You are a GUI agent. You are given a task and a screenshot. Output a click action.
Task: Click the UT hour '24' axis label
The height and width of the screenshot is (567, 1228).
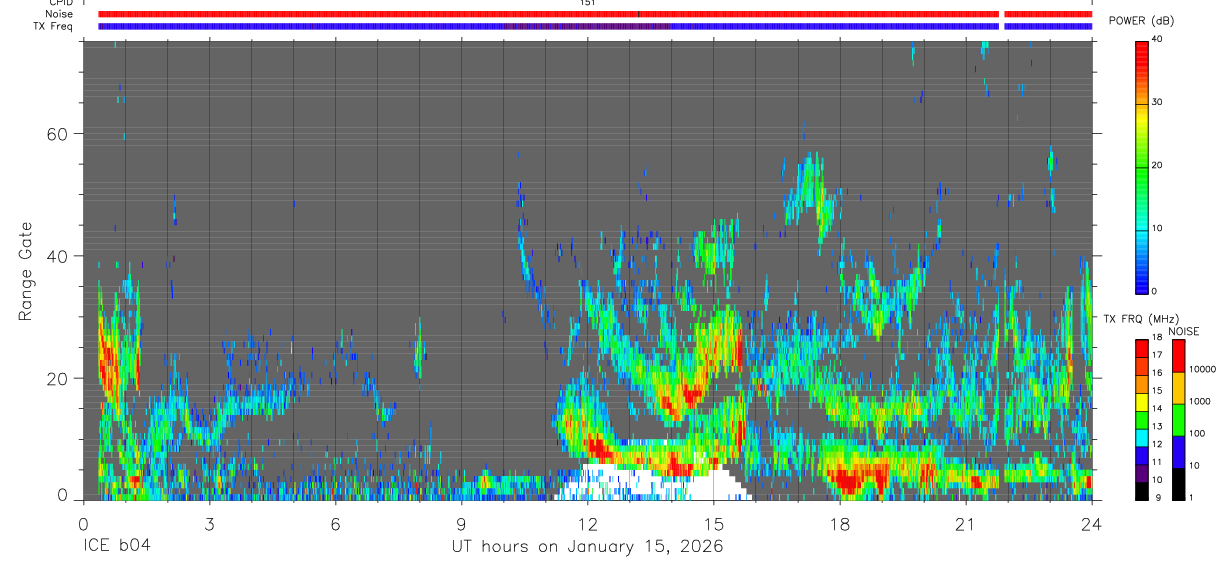point(1092,524)
